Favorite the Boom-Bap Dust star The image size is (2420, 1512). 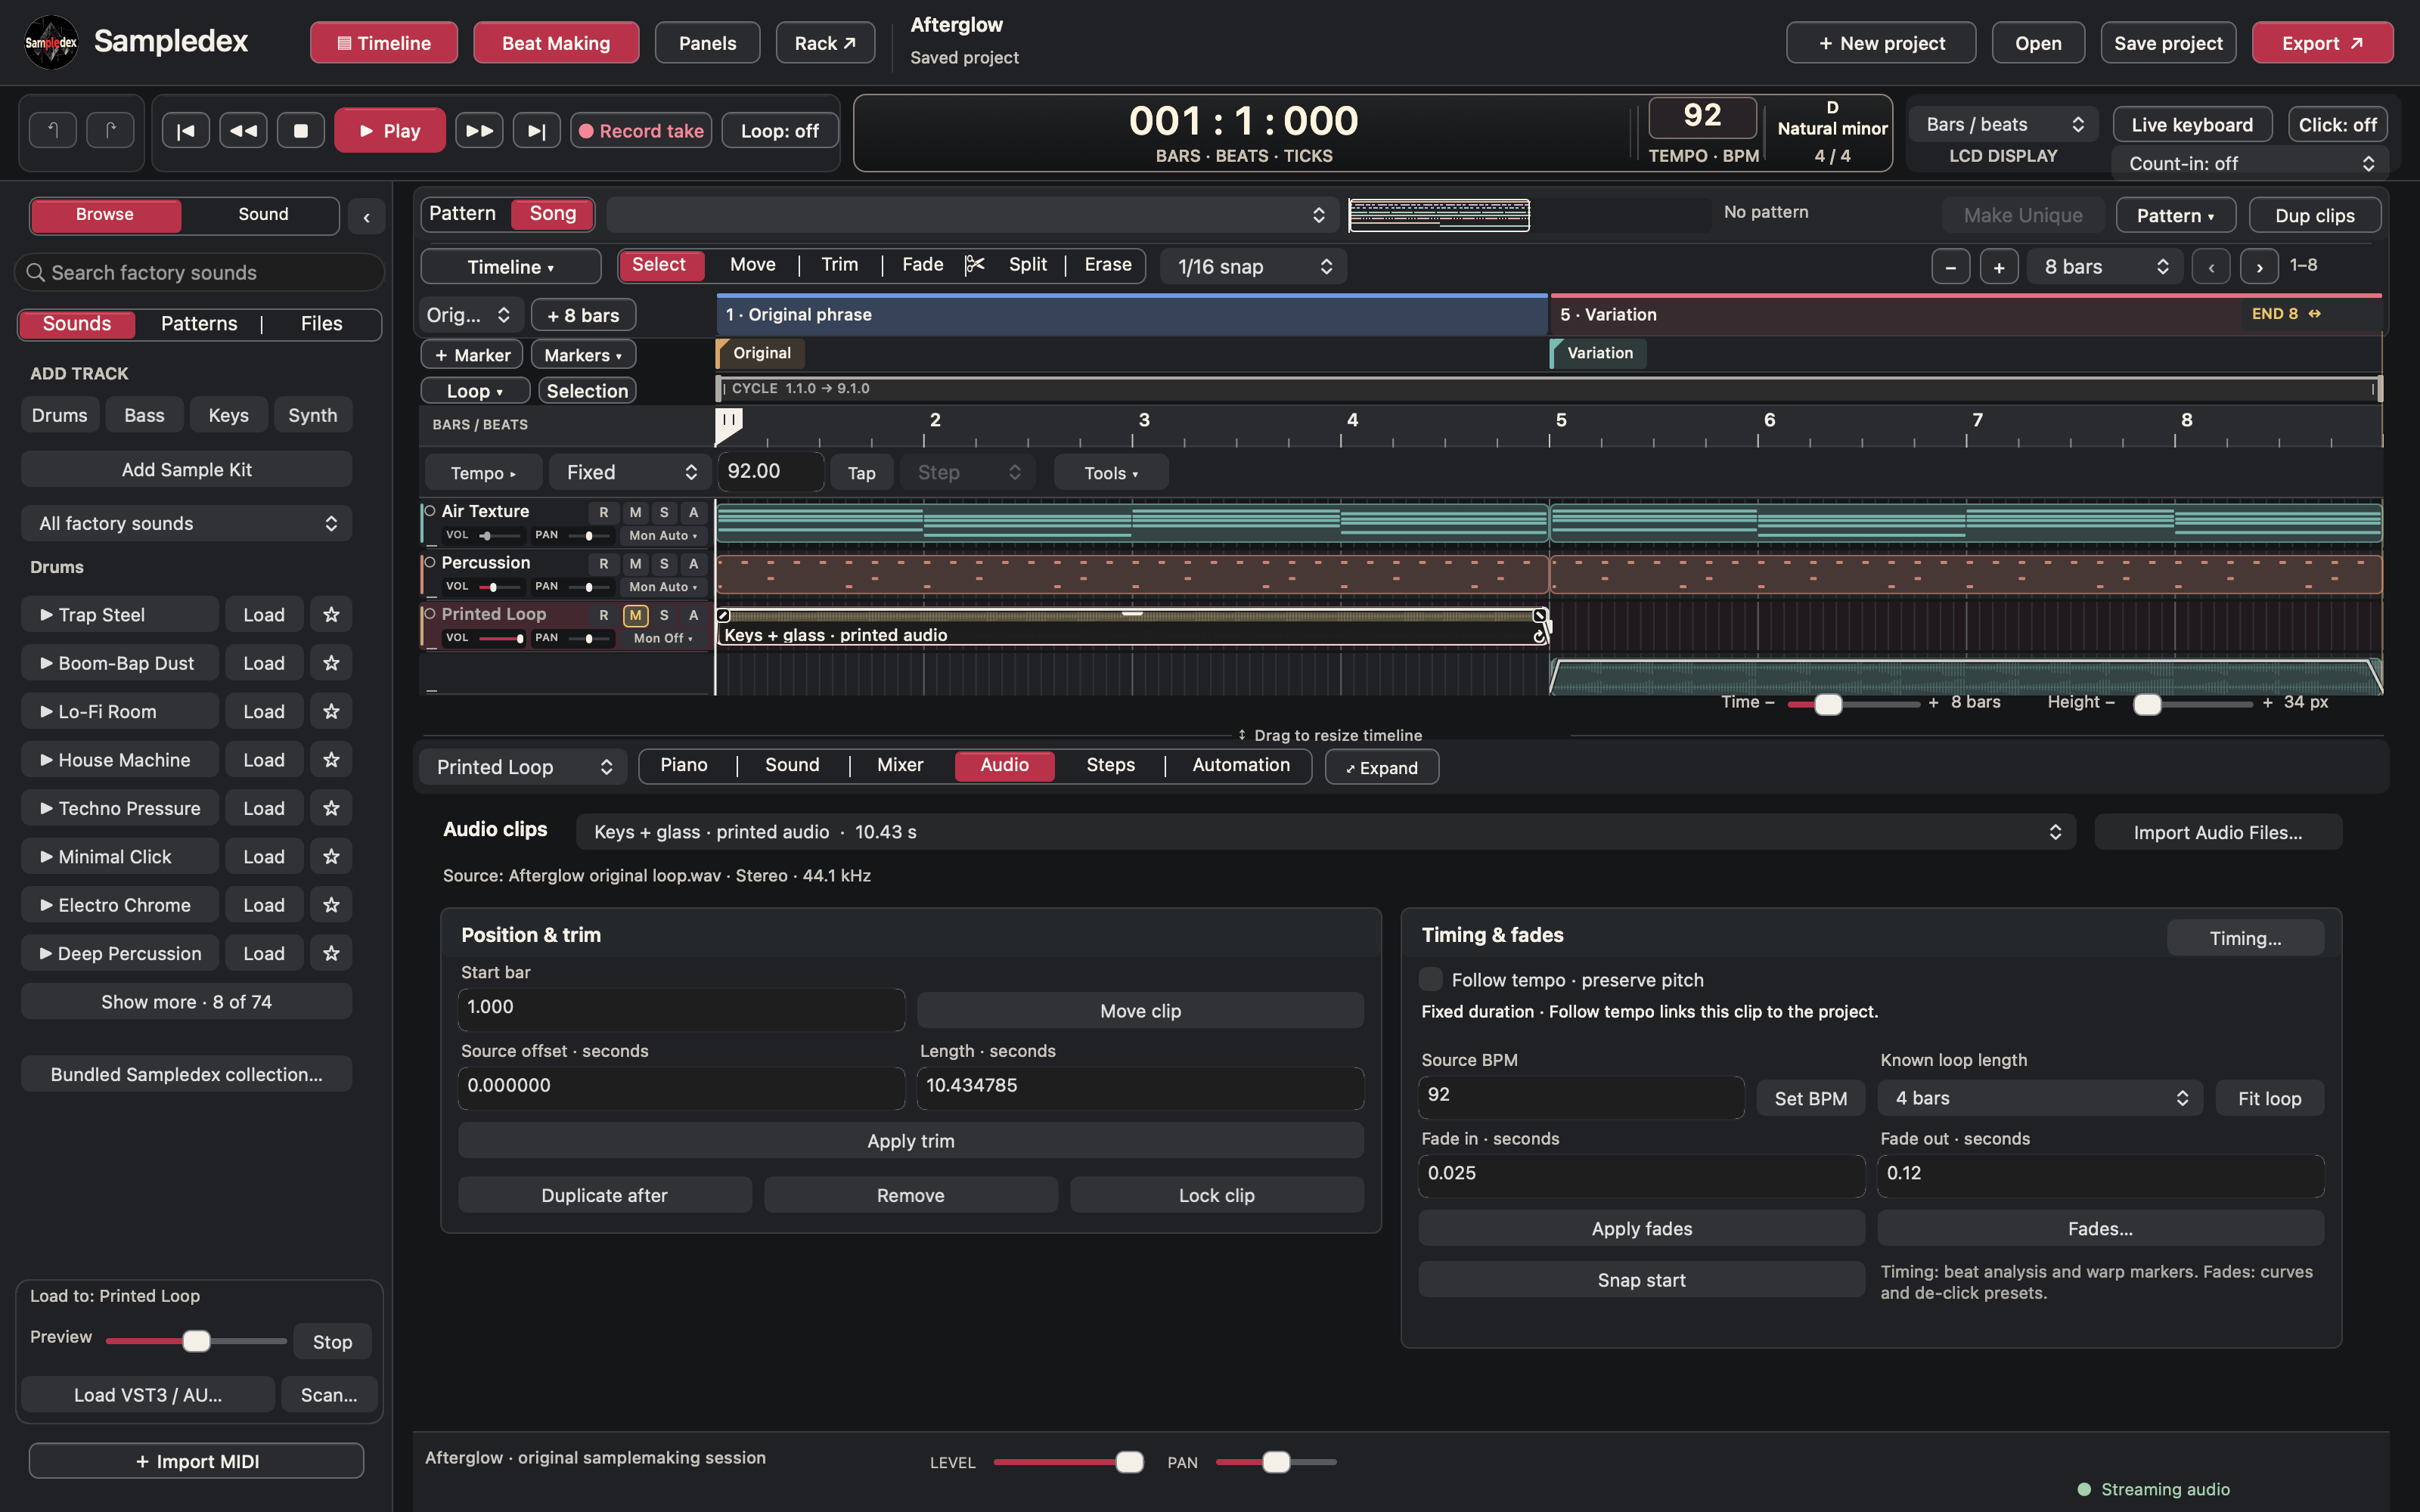(331, 663)
